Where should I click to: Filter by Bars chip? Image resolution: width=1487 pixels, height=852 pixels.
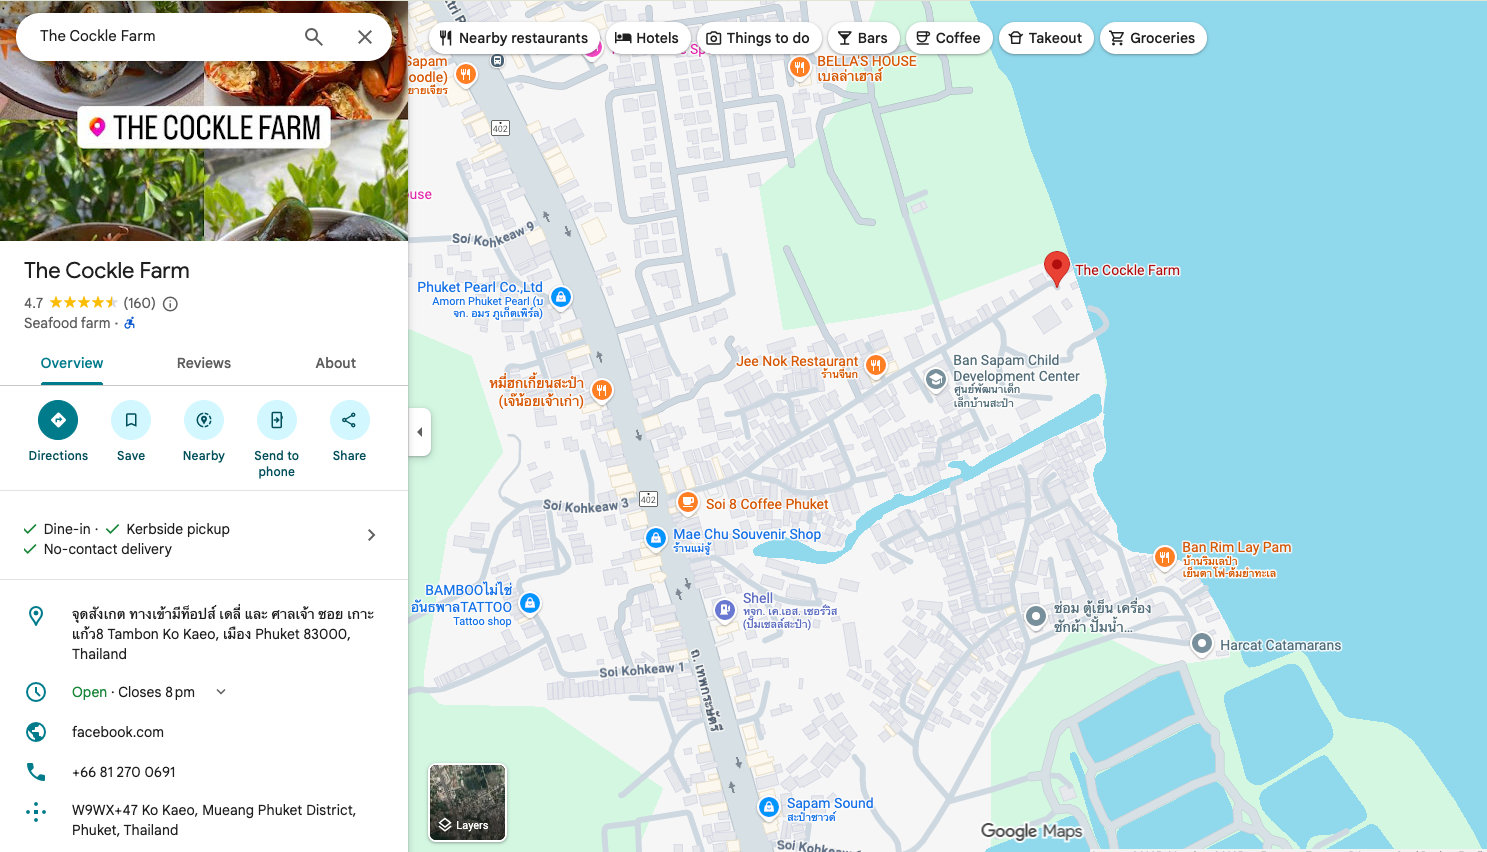pos(863,38)
